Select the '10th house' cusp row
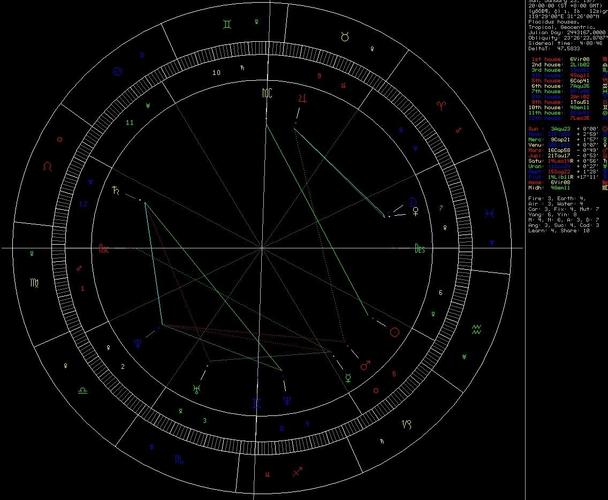Screen dimensions: 608x500 tap(561, 107)
